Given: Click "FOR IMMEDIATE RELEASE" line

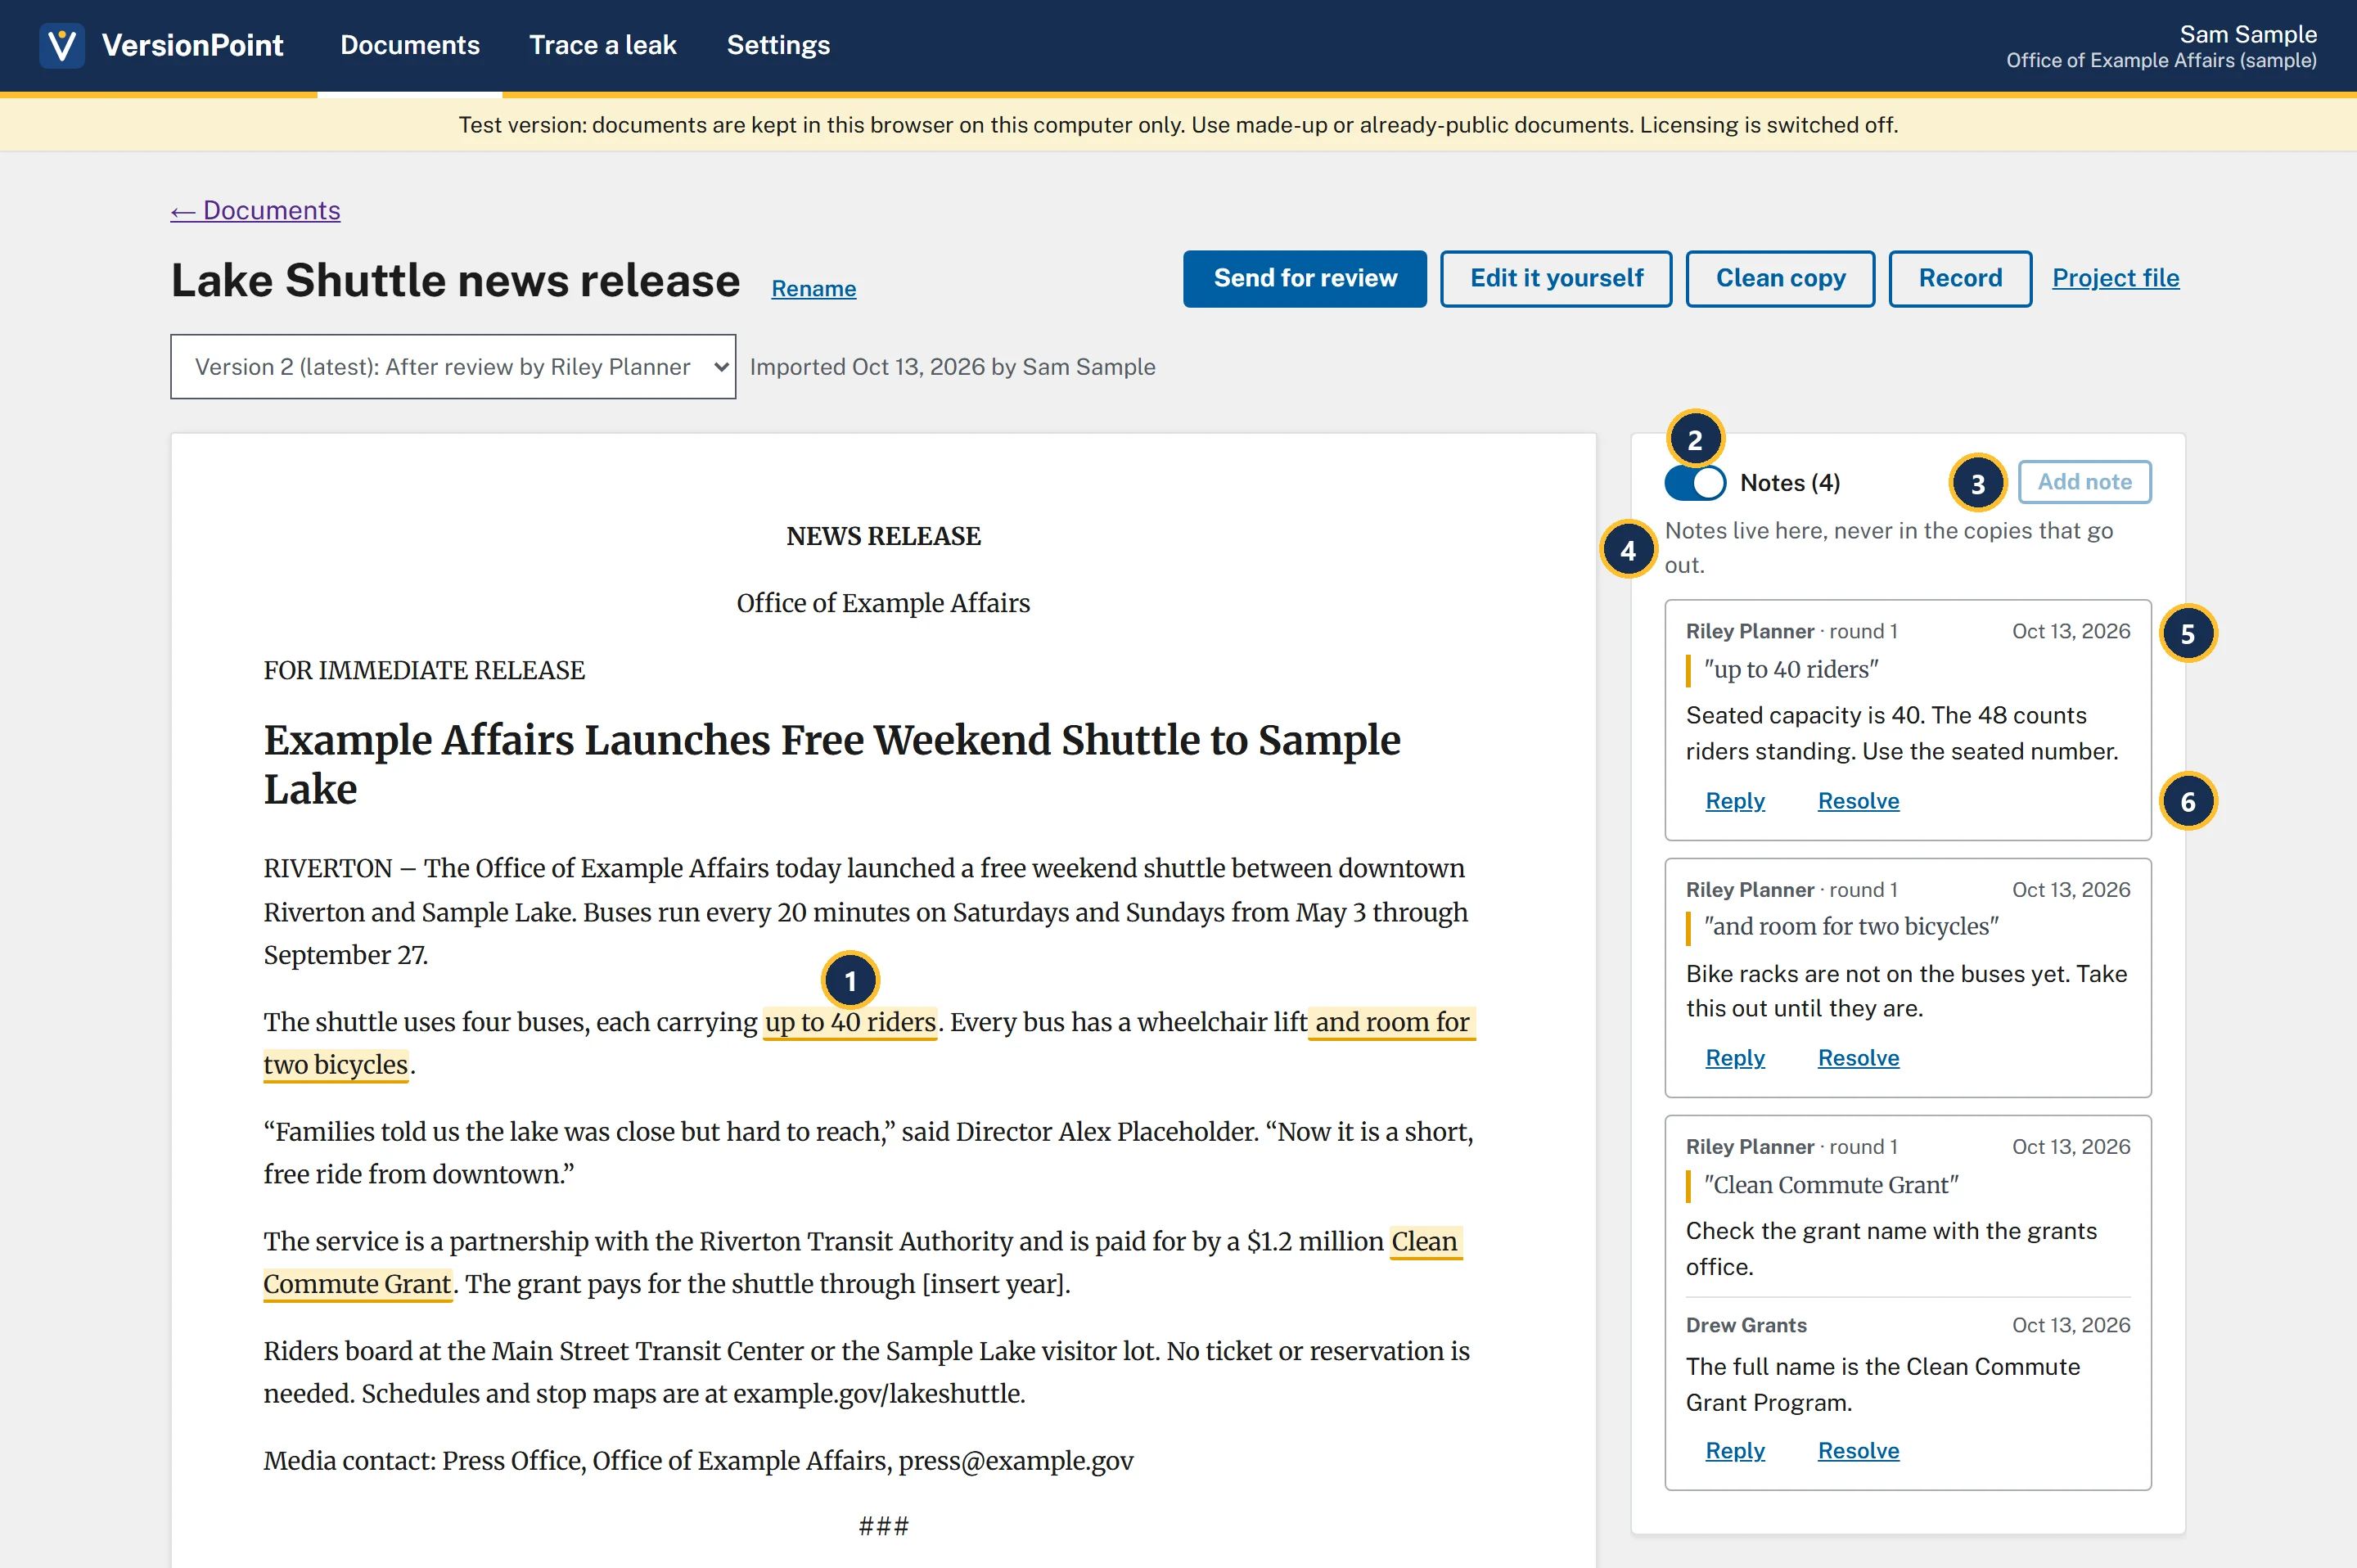Looking at the screenshot, I should pyautogui.click(x=424, y=670).
